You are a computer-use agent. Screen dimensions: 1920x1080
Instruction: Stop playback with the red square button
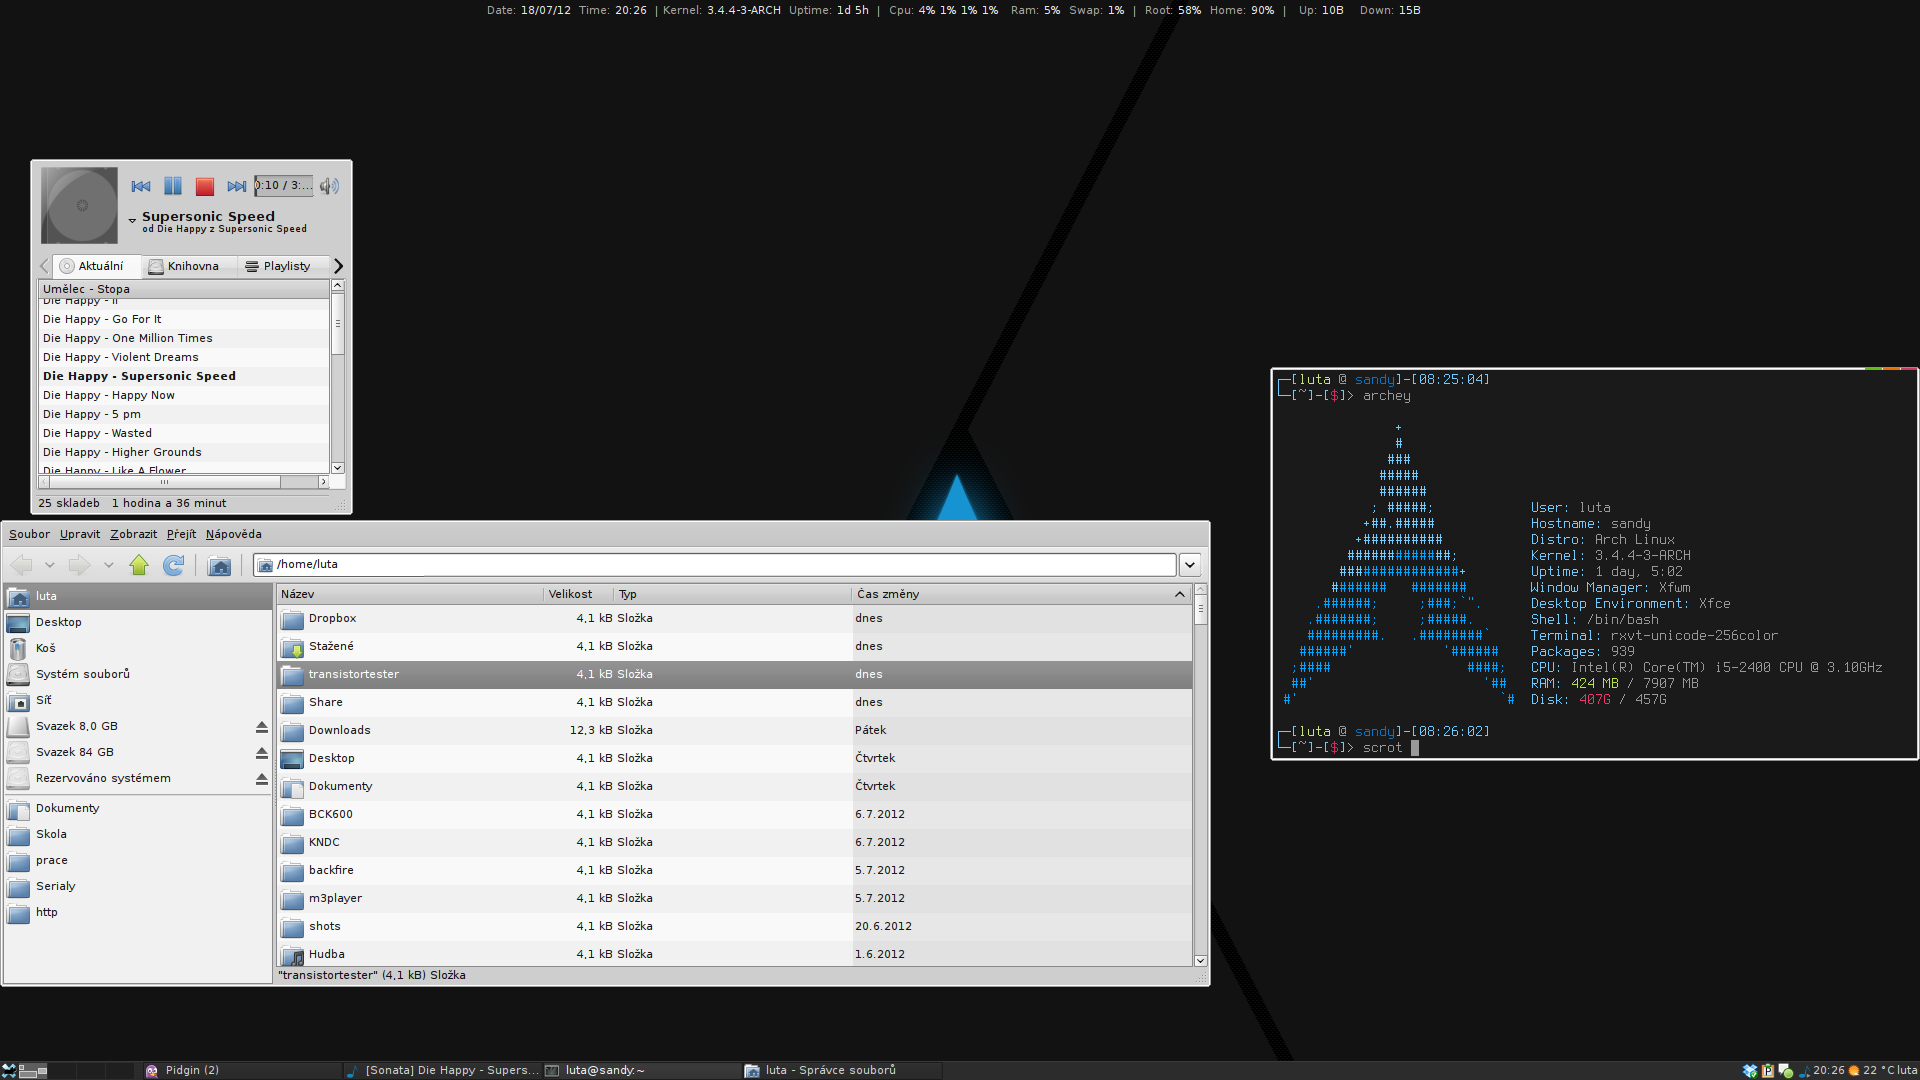click(x=205, y=186)
